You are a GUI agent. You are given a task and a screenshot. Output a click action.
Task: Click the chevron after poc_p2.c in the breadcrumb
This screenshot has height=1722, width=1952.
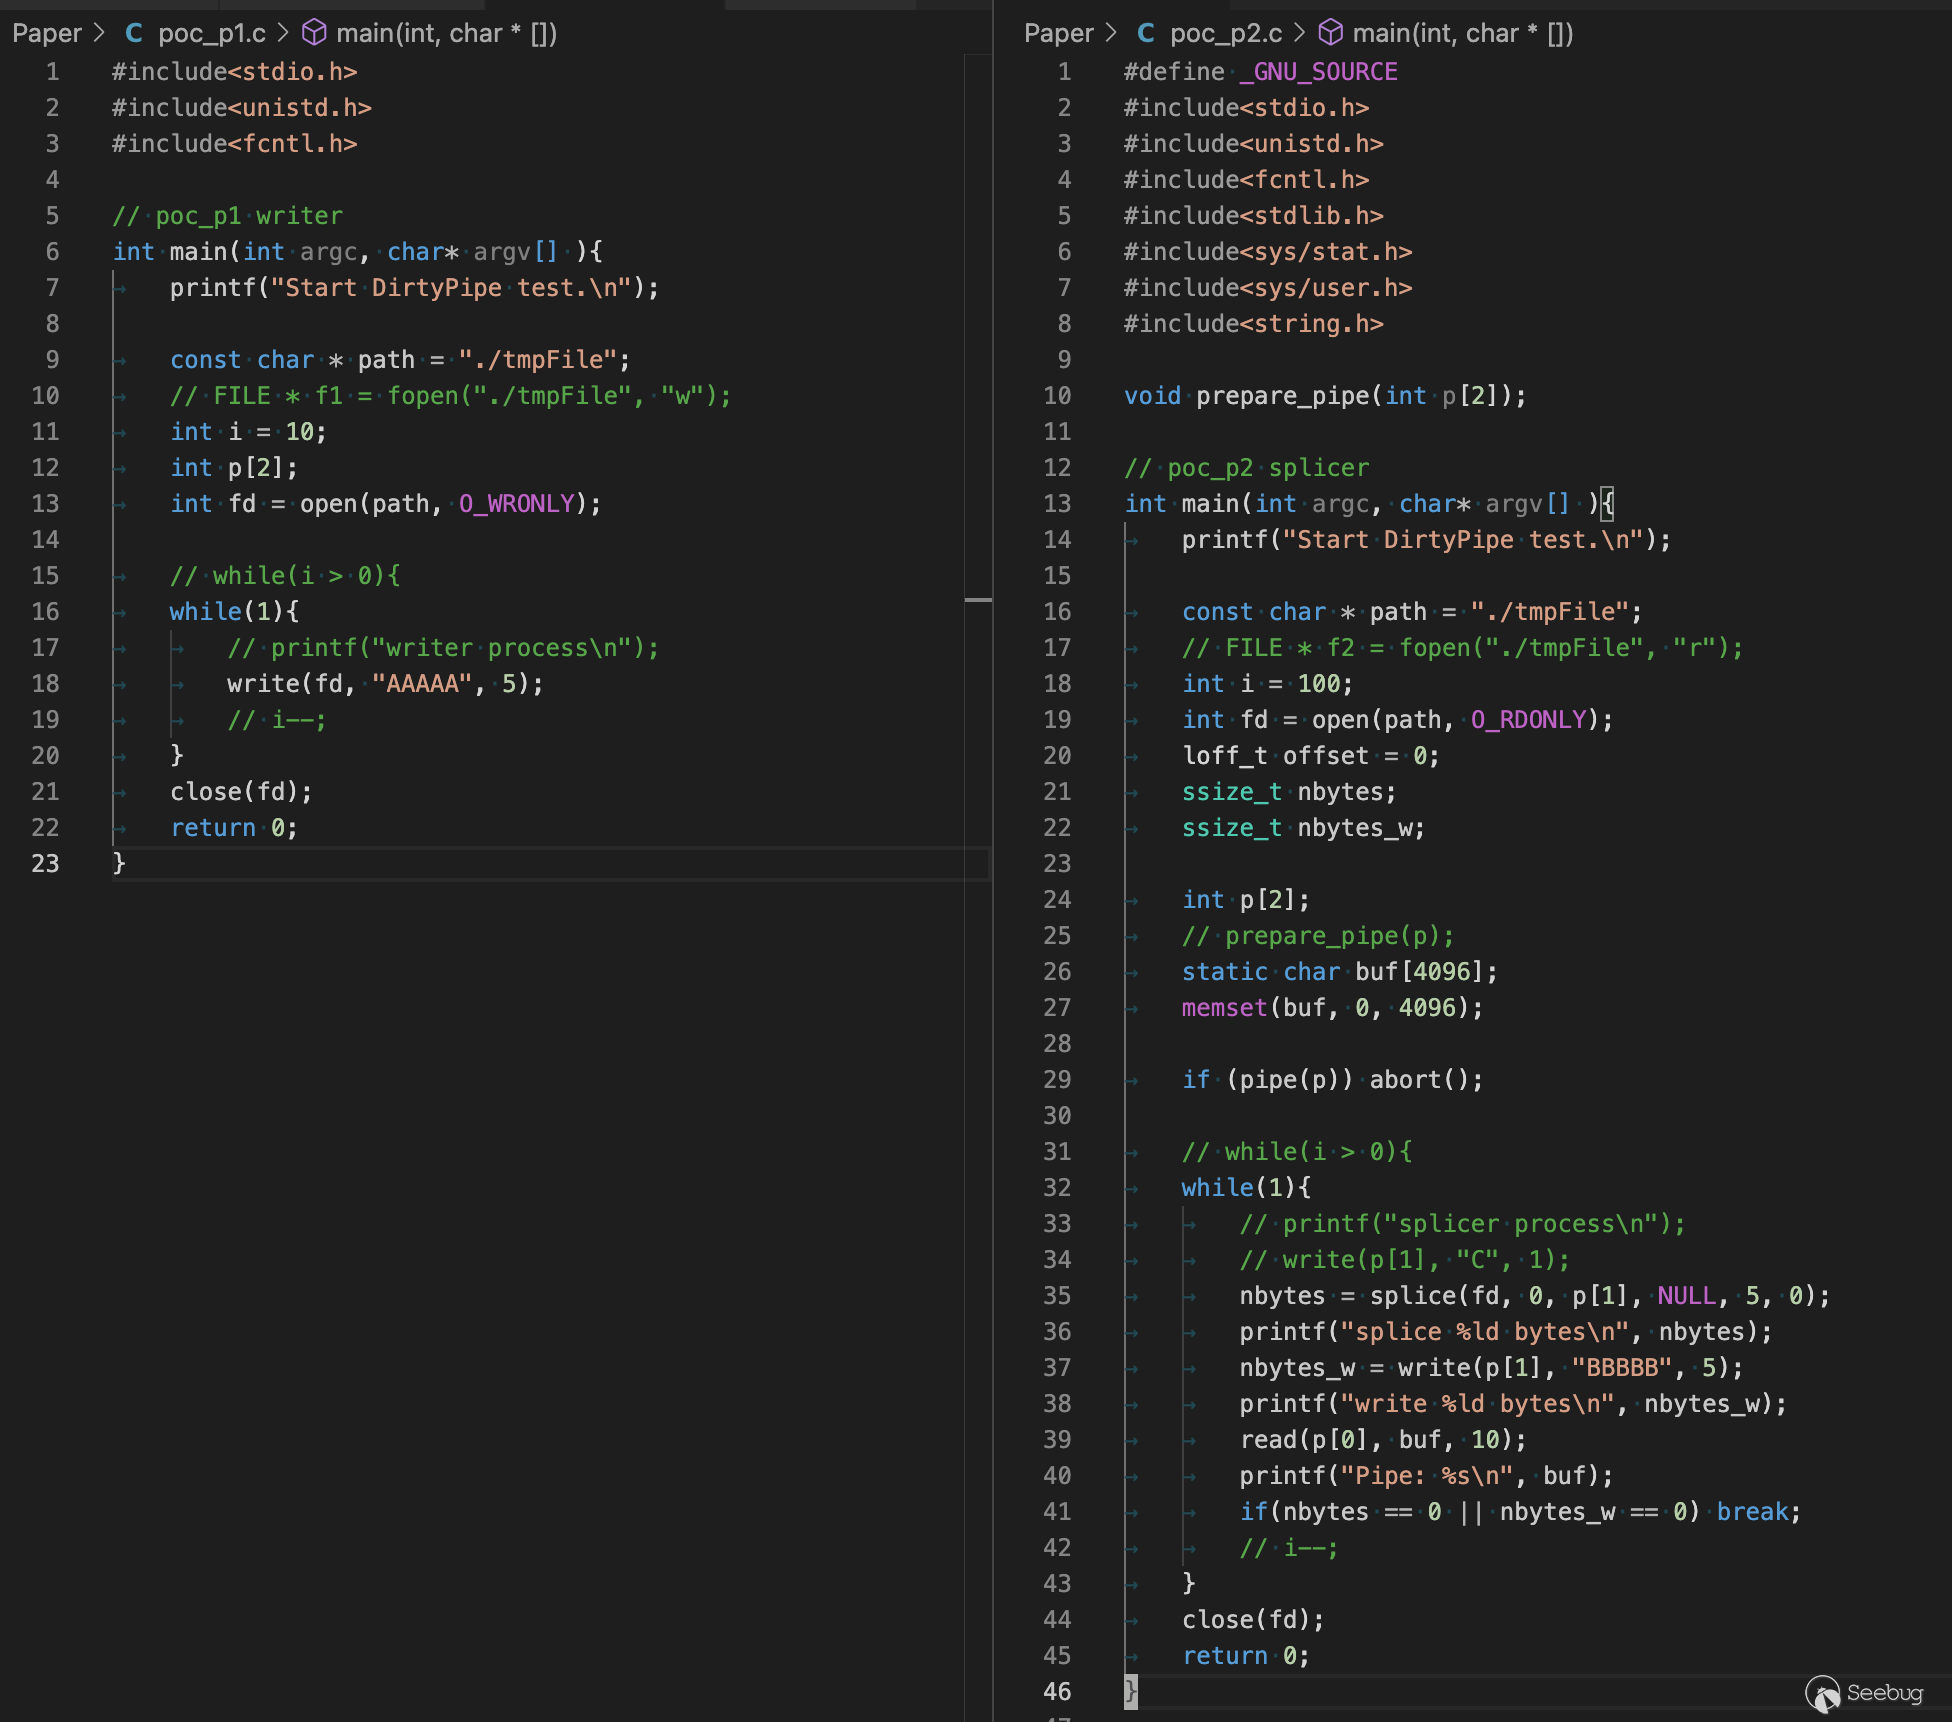click(x=1300, y=33)
